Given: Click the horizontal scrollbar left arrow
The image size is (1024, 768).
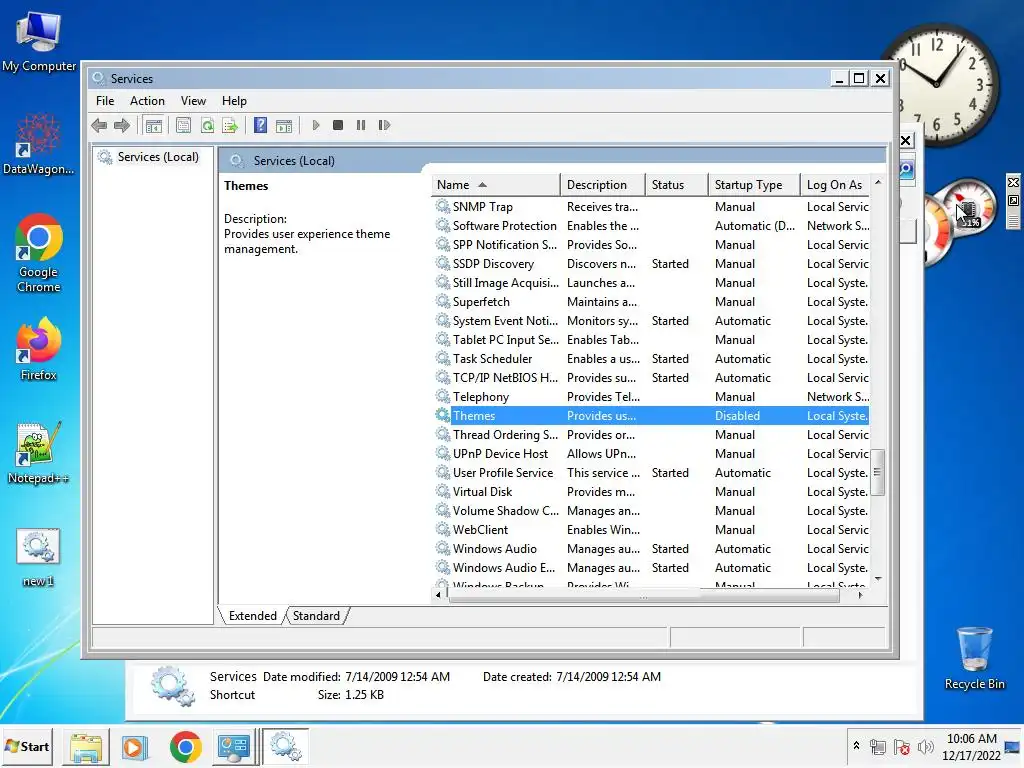Looking at the screenshot, I should point(438,595).
